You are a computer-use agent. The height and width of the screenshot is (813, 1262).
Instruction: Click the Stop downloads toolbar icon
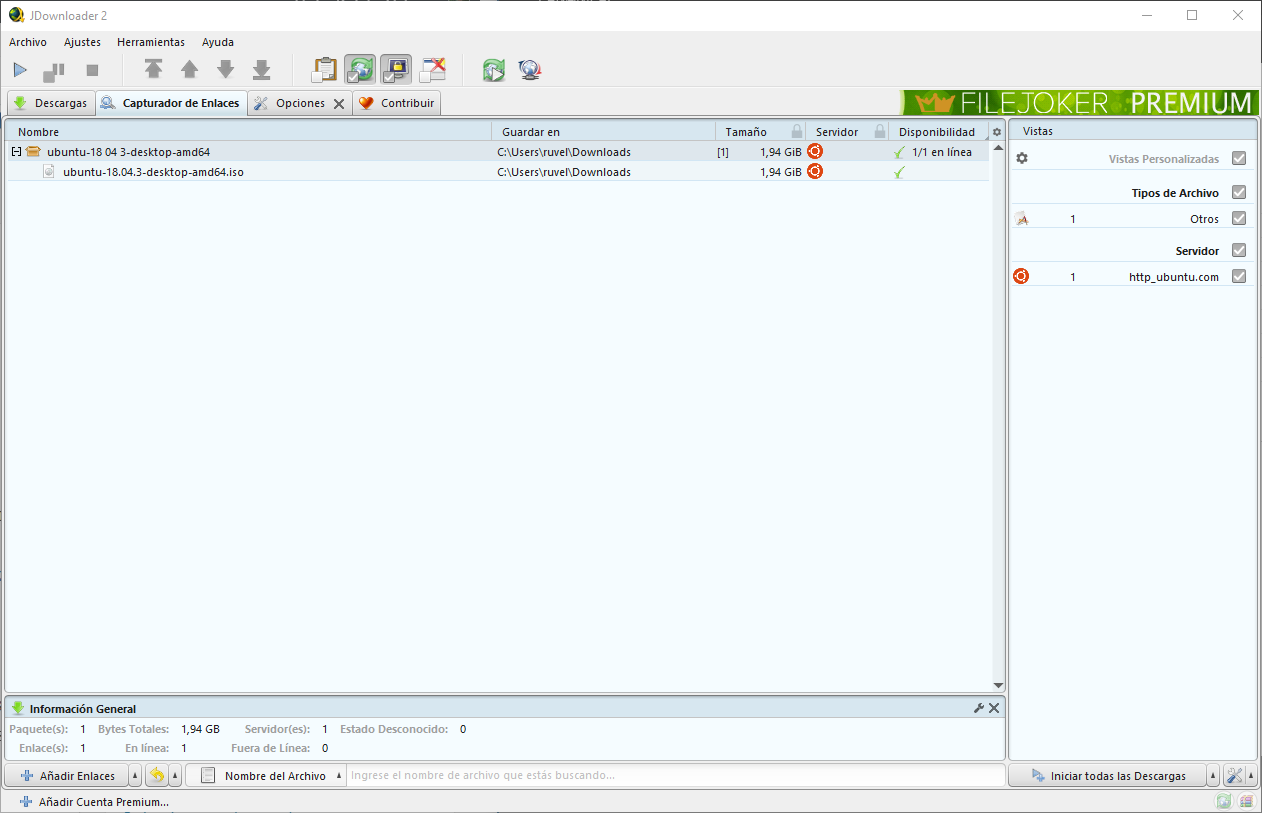(92, 70)
